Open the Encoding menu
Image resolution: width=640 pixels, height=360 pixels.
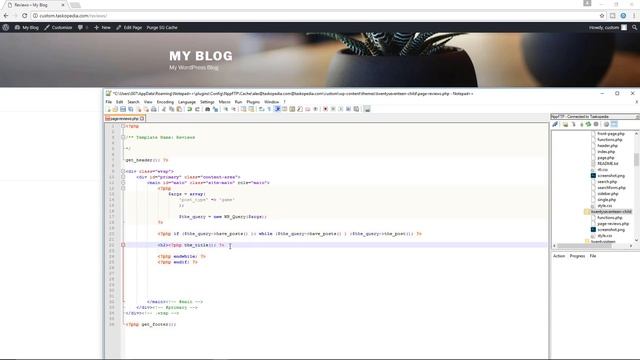[x=165, y=102]
